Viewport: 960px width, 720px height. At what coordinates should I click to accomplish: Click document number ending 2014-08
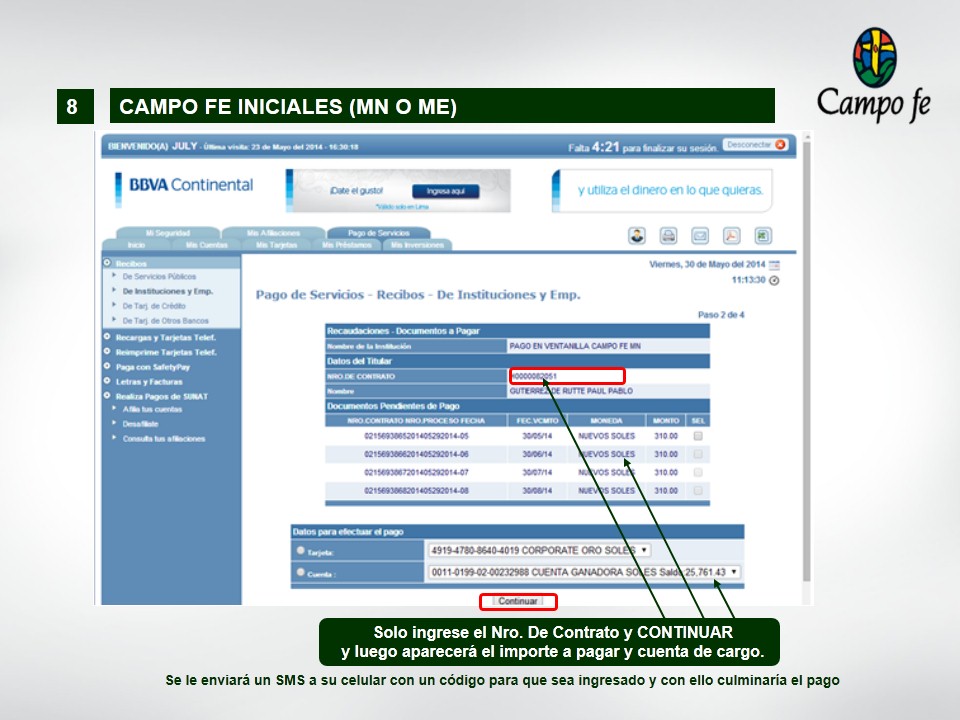pos(416,491)
